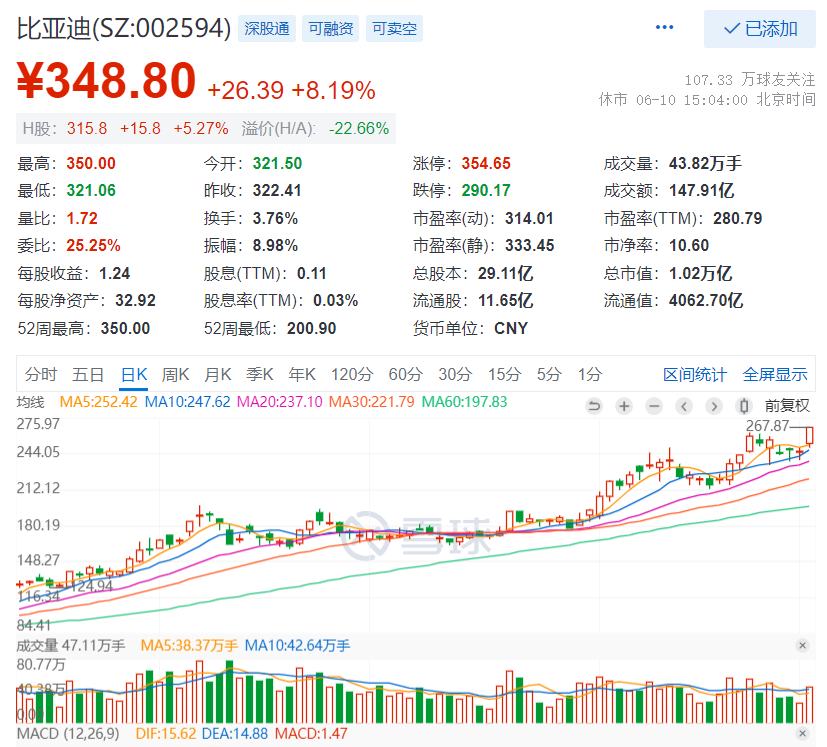The width and height of the screenshot is (827, 747).
Task: Switch to the 120分 chart tab
Action: (x=352, y=375)
